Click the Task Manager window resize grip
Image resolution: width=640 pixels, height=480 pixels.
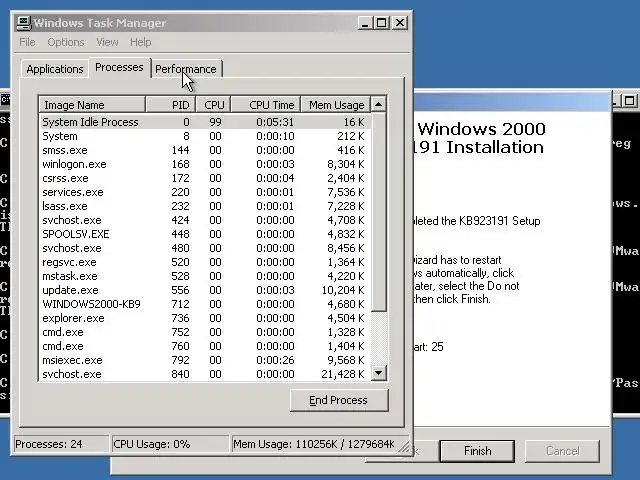coord(404,447)
